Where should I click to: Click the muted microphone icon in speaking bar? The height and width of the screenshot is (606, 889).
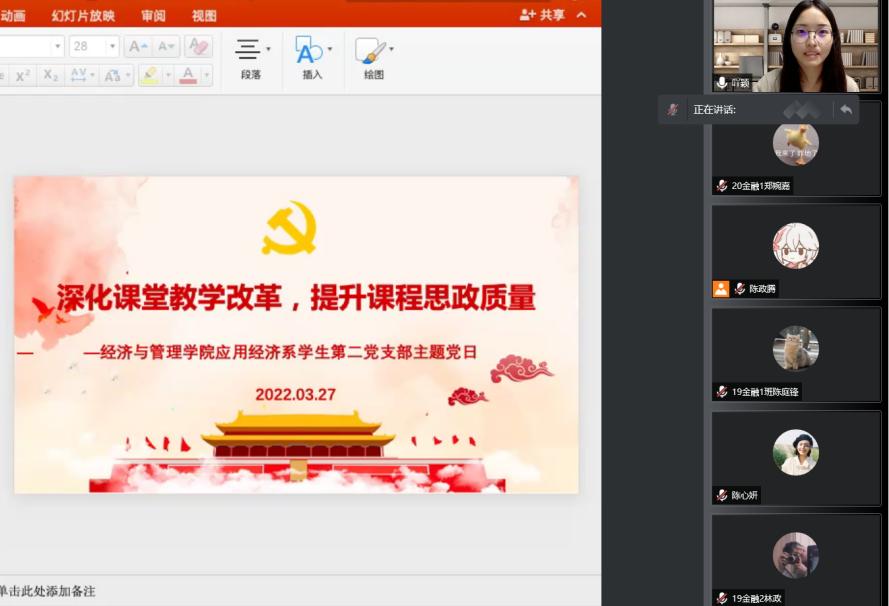point(673,109)
